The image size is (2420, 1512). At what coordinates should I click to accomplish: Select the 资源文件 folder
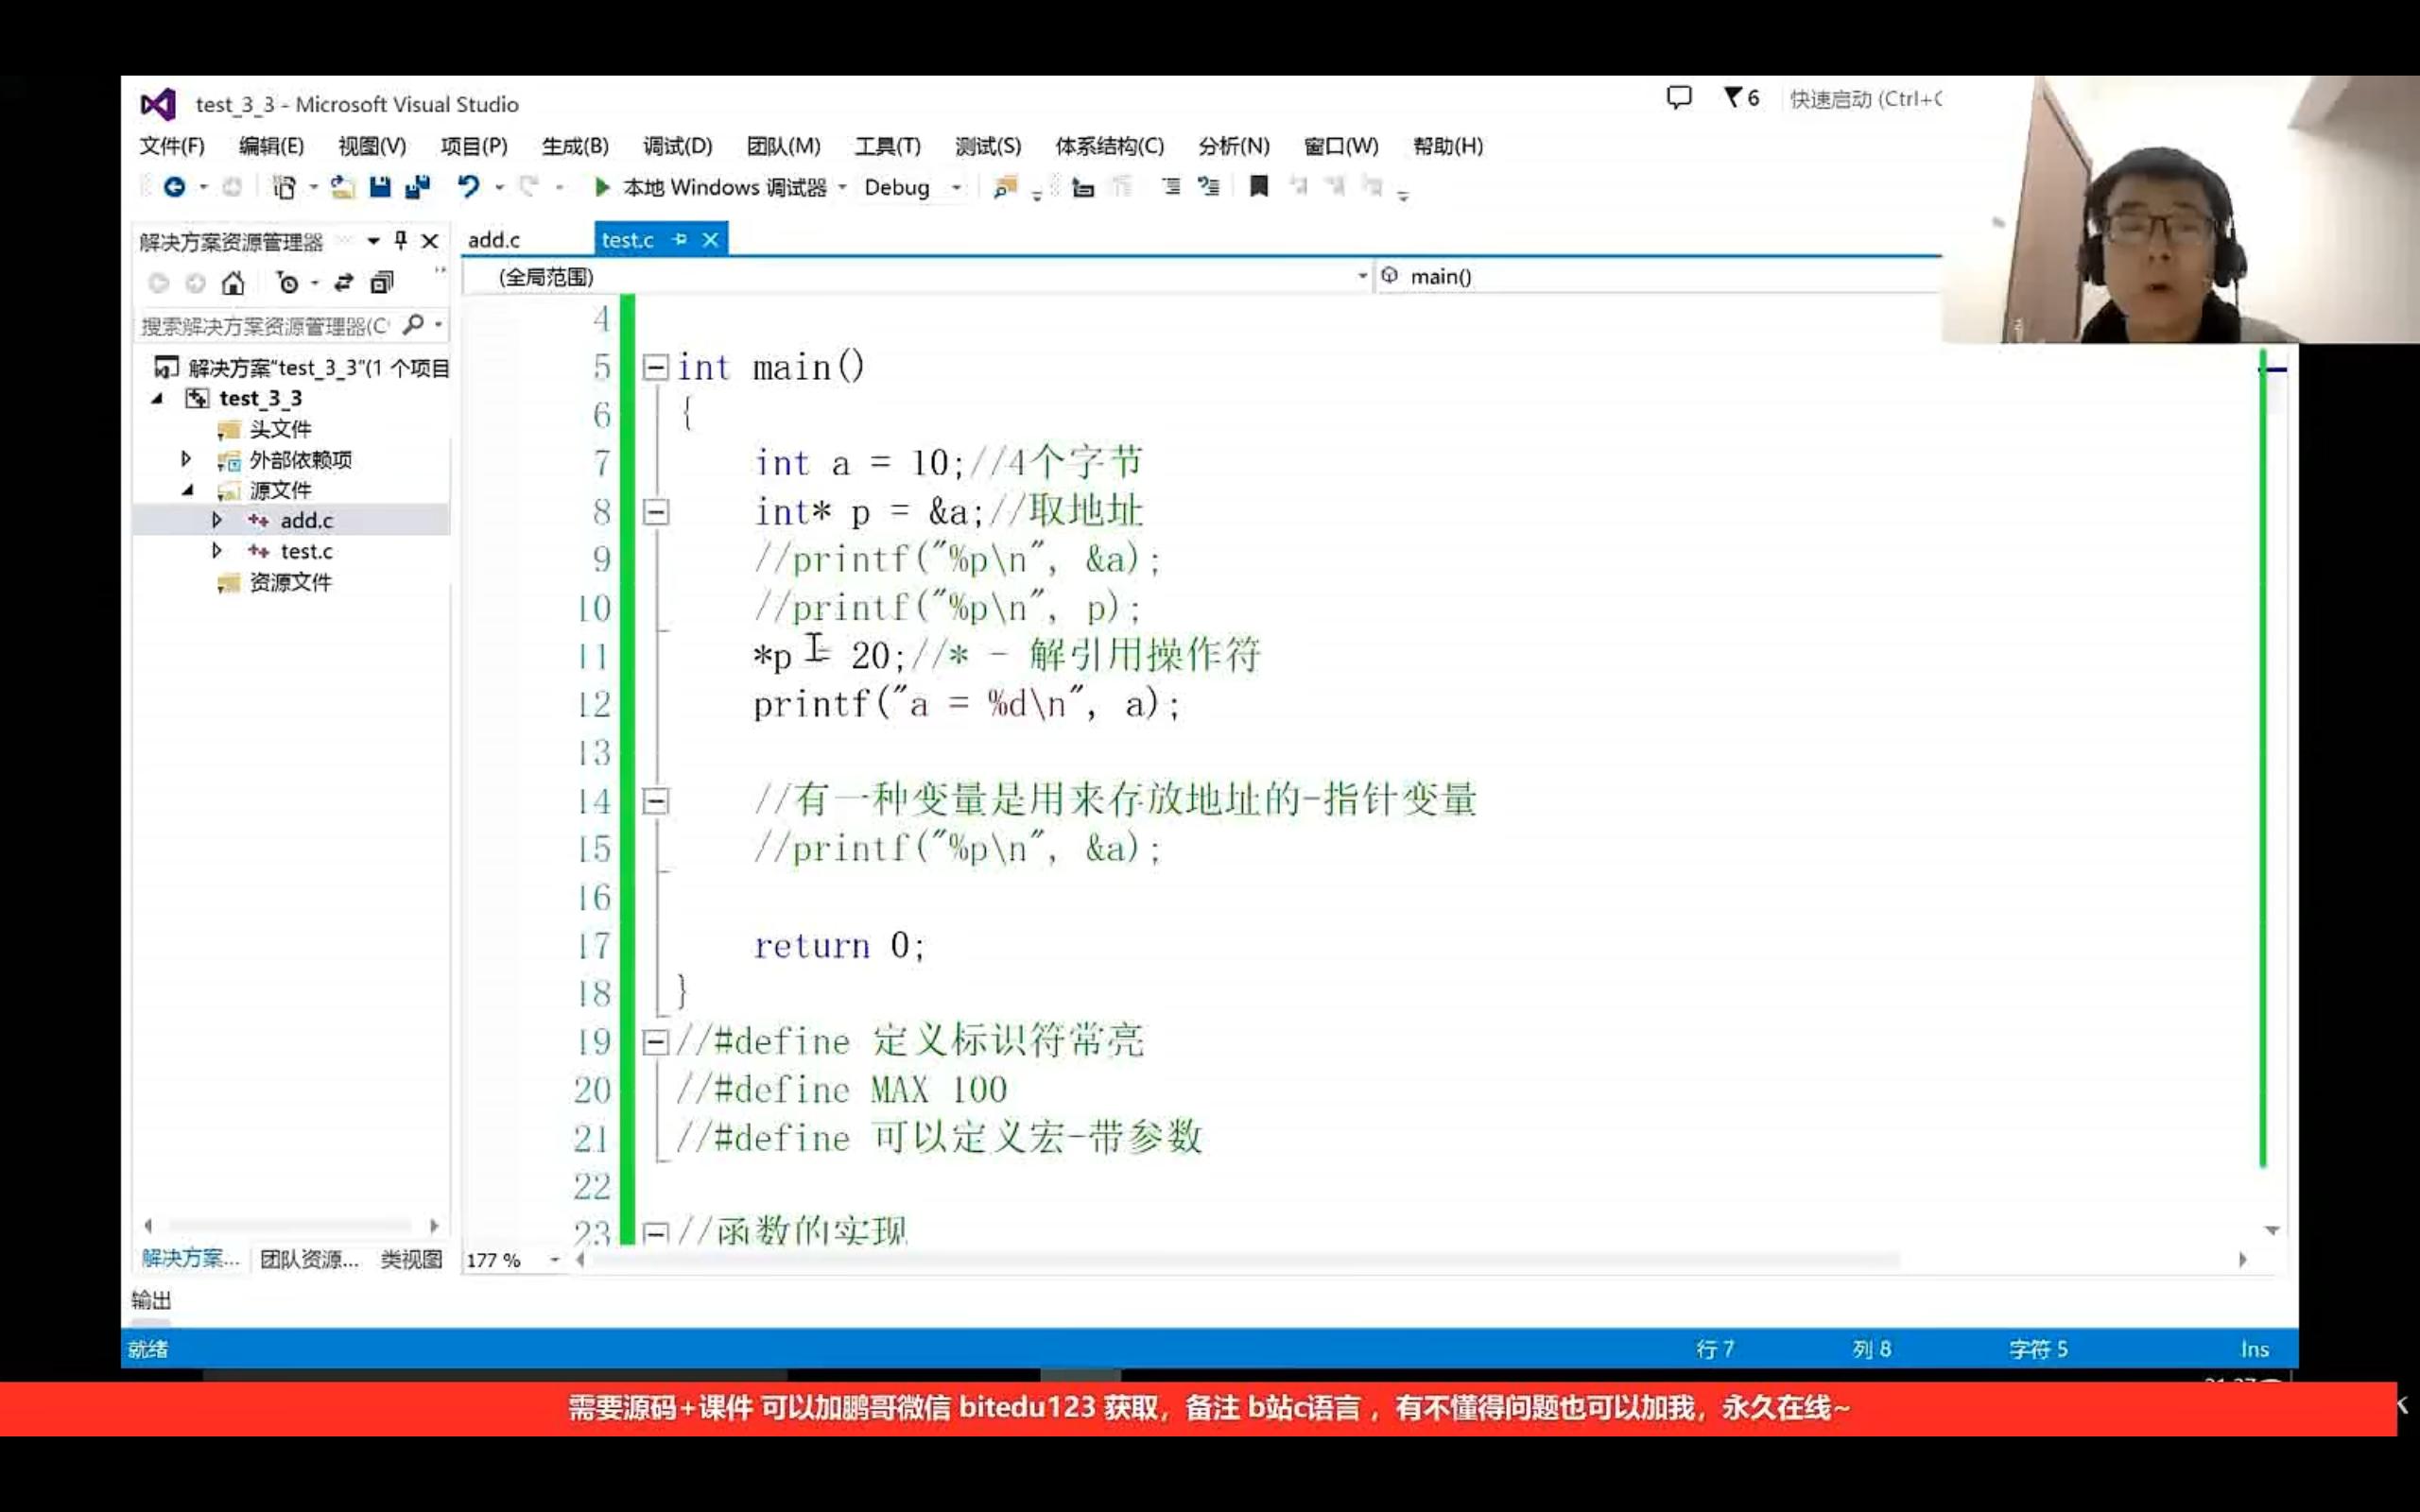point(290,582)
